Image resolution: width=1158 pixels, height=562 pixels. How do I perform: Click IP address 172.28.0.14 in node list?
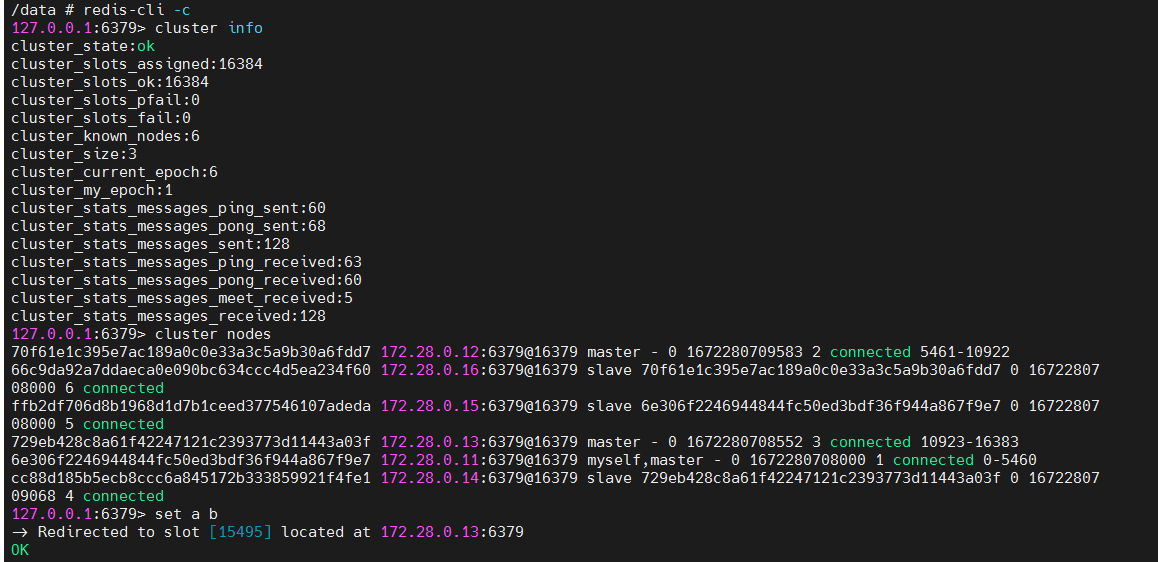[x=431, y=478]
